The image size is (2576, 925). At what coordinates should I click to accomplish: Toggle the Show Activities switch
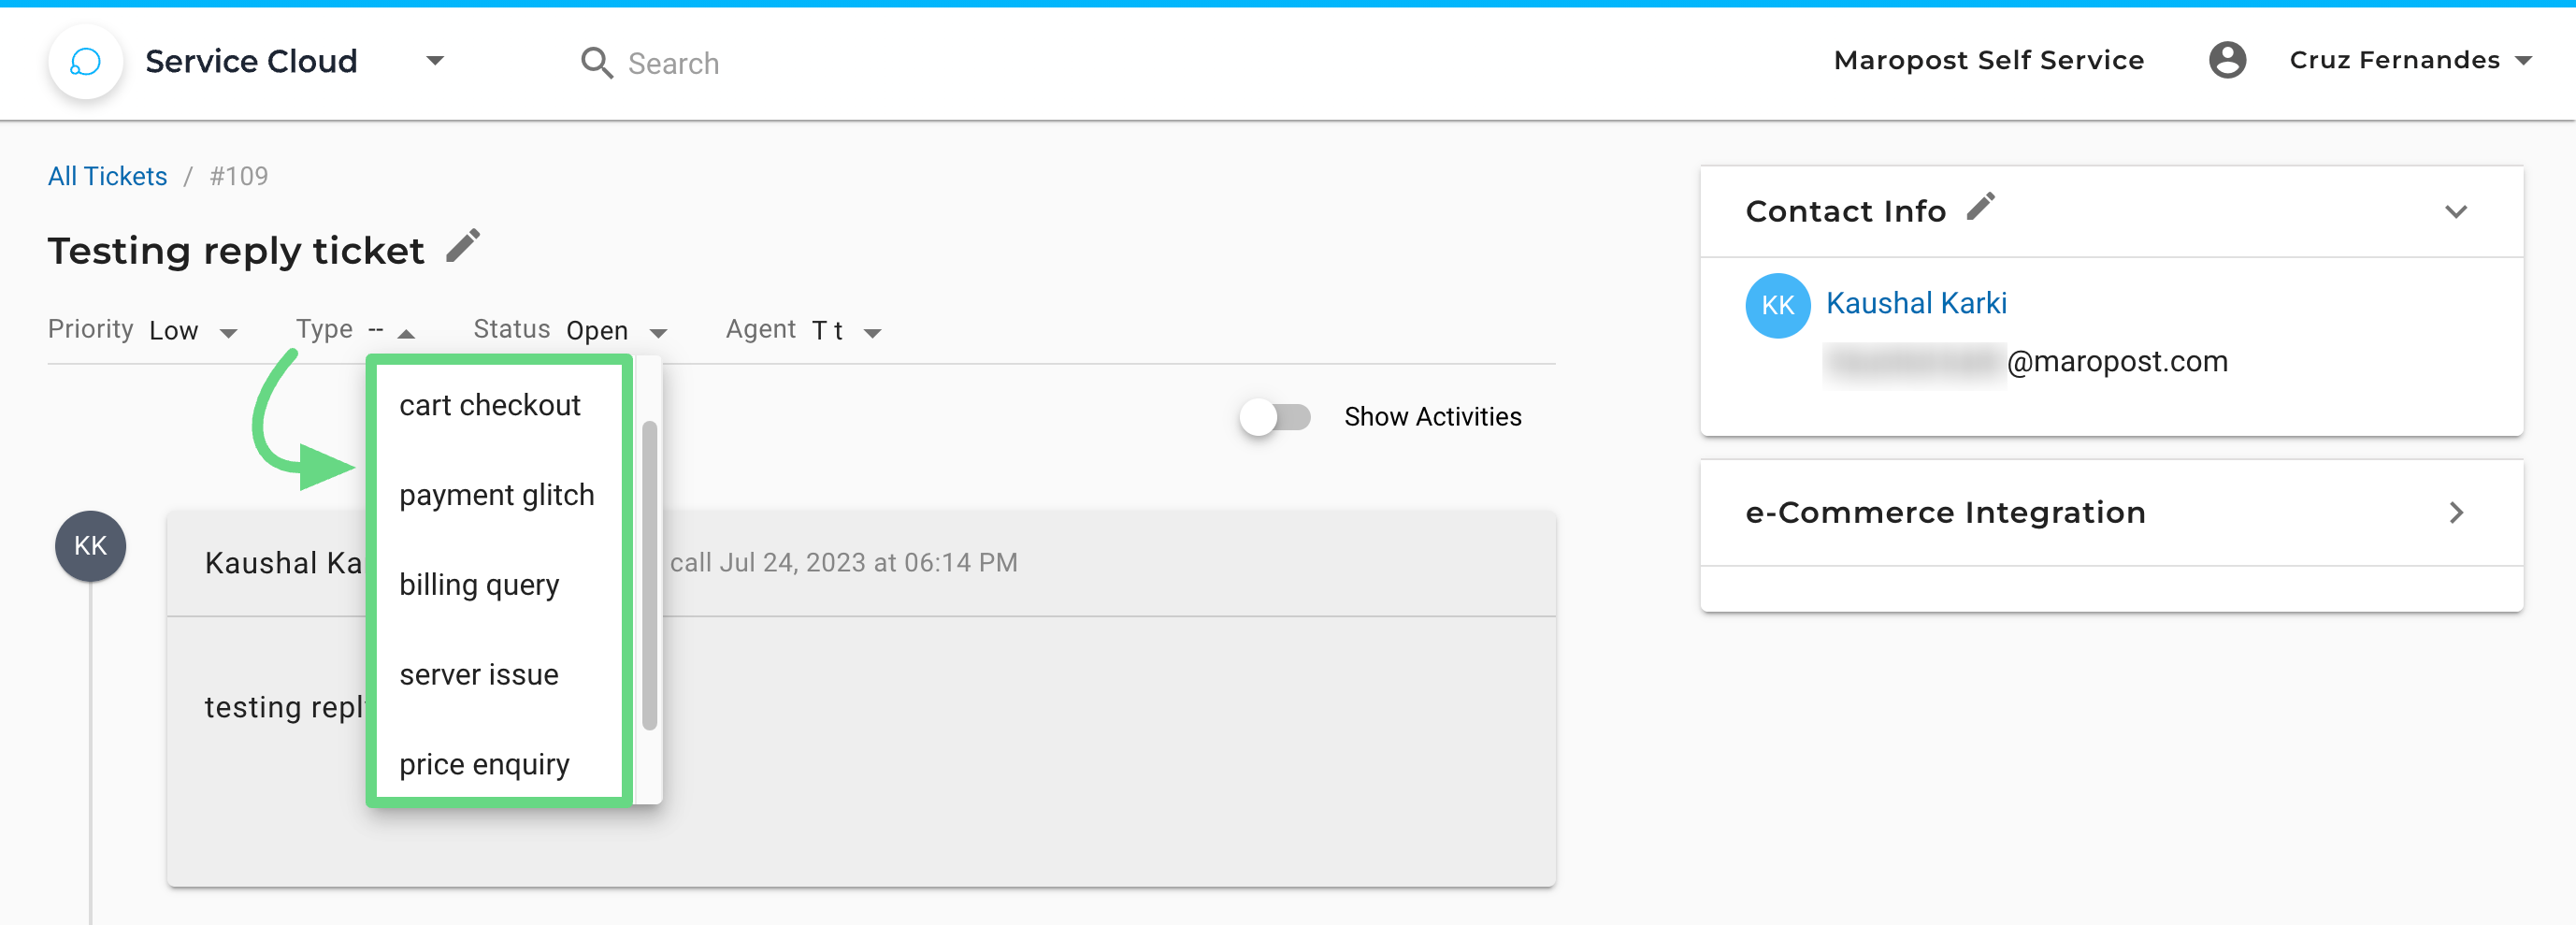pyautogui.click(x=1275, y=417)
